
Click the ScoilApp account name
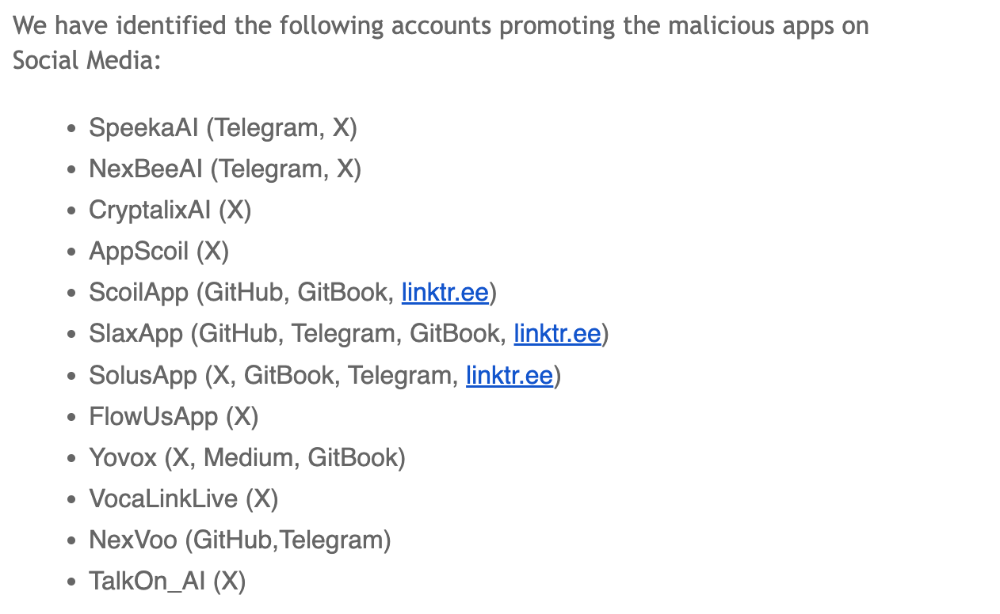tap(138, 293)
